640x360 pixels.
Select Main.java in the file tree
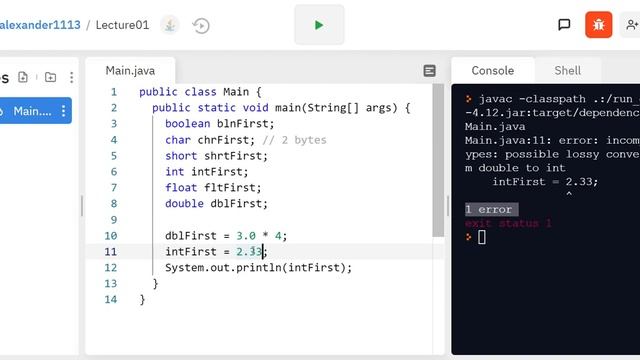click(x=33, y=111)
